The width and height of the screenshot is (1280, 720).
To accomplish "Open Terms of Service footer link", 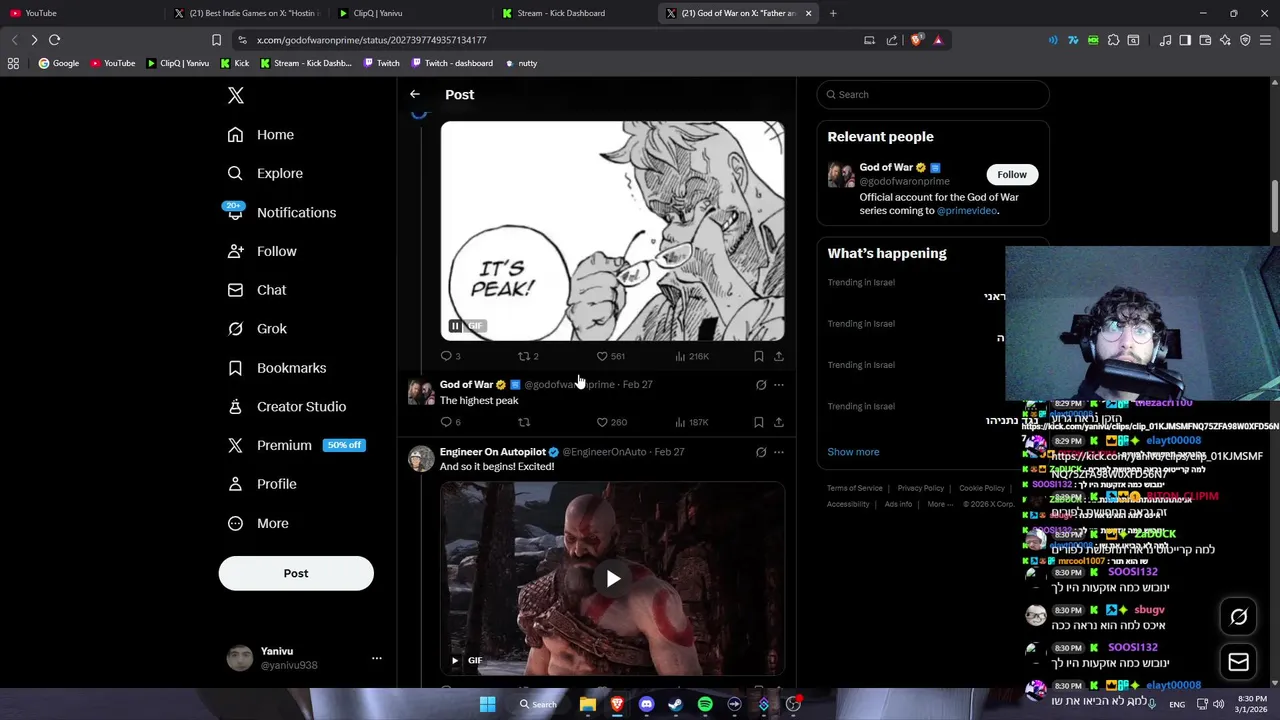I will tap(855, 488).
